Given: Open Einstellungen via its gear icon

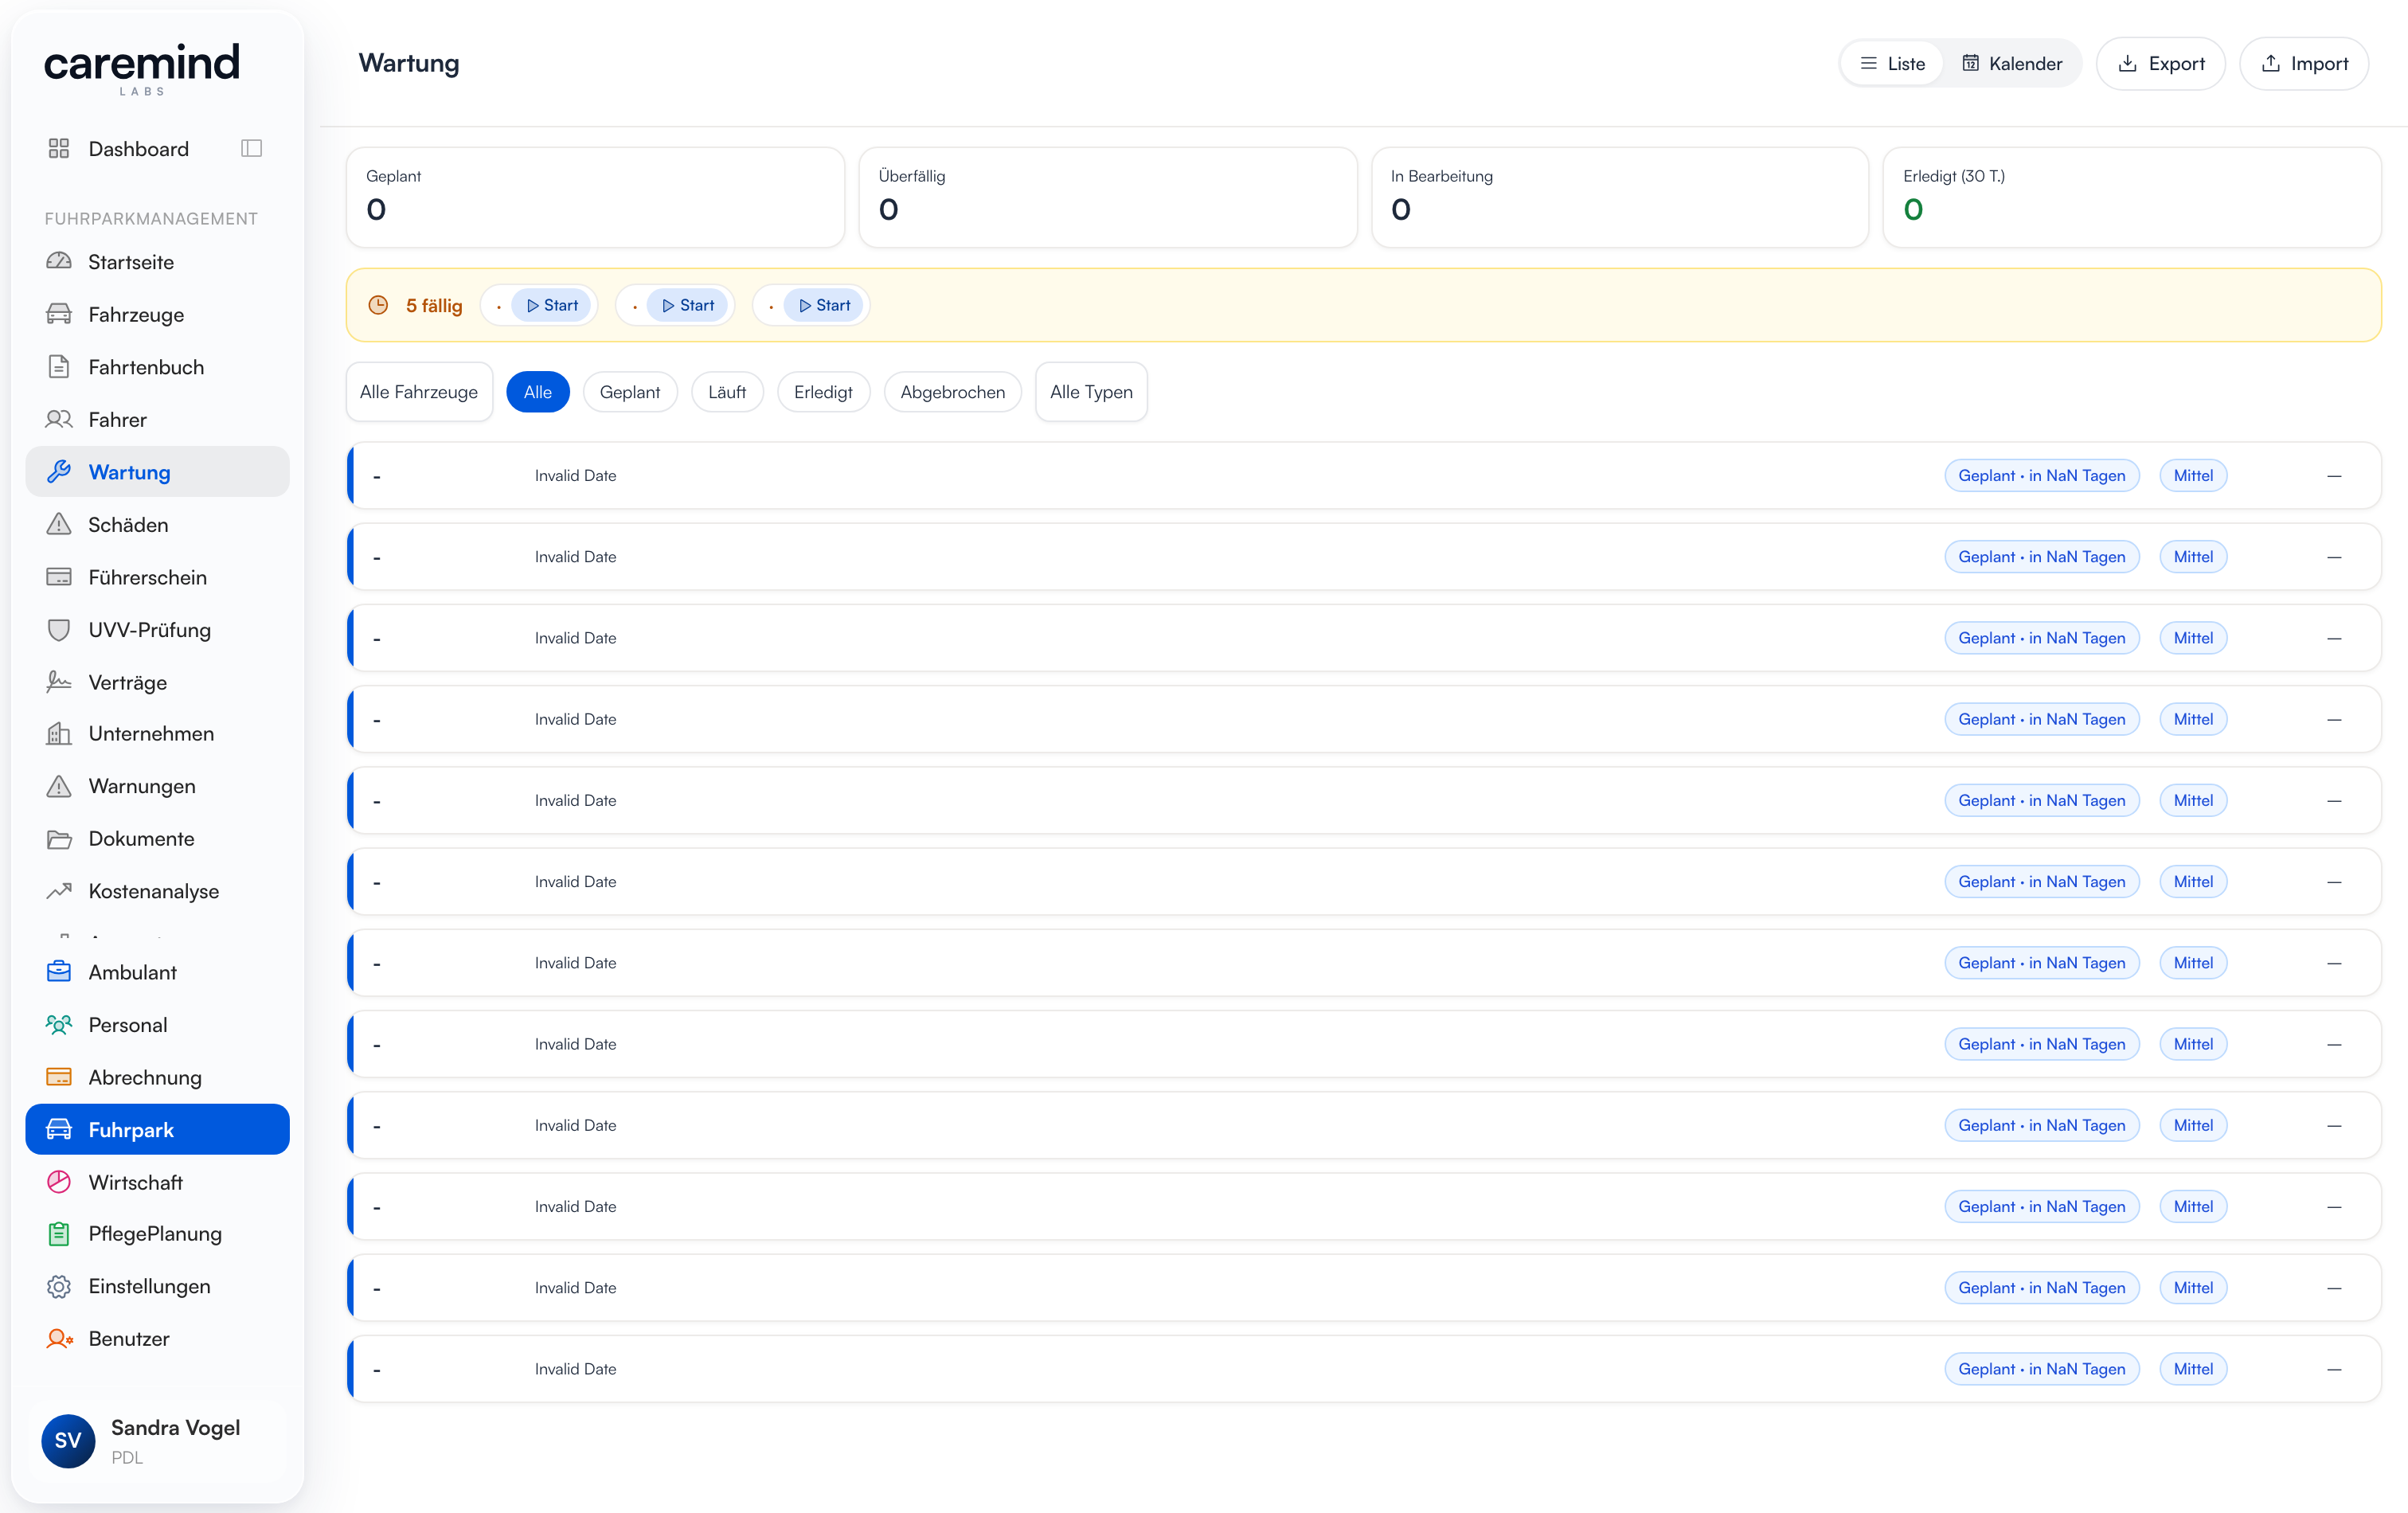Looking at the screenshot, I should tap(59, 1286).
